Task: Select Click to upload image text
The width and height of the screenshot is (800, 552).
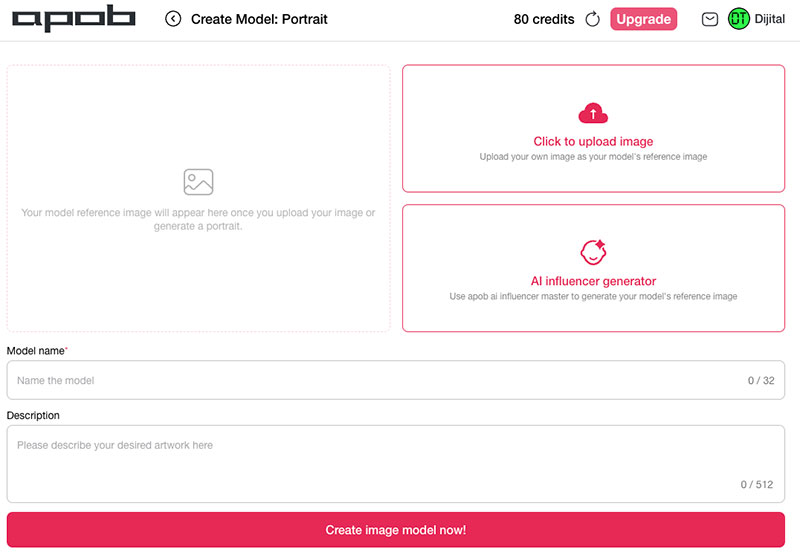Action: click(x=593, y=141)
